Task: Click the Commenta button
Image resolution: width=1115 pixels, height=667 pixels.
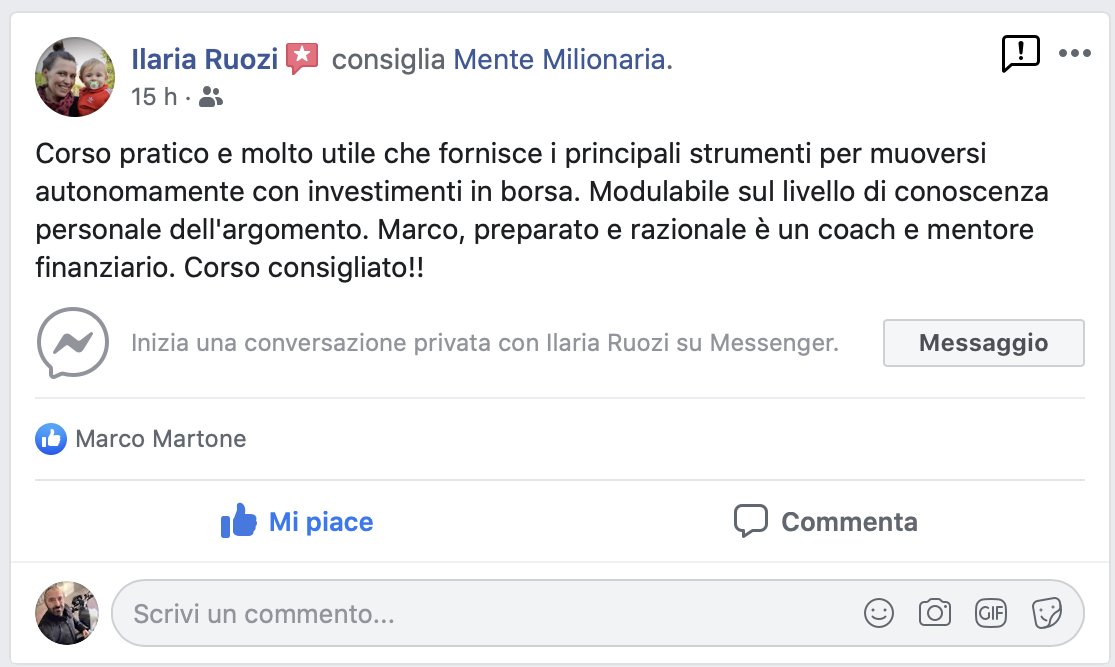Action: [x=825, y=521]
